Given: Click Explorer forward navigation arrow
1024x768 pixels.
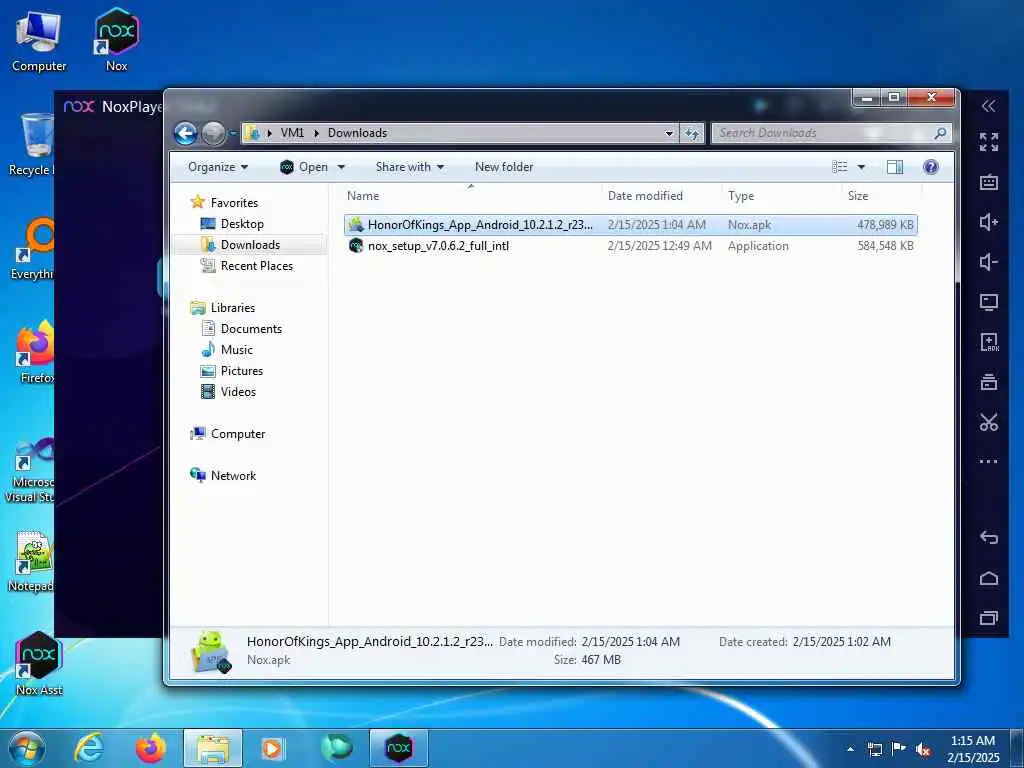Looking at the screenshot, I should 213,133.
